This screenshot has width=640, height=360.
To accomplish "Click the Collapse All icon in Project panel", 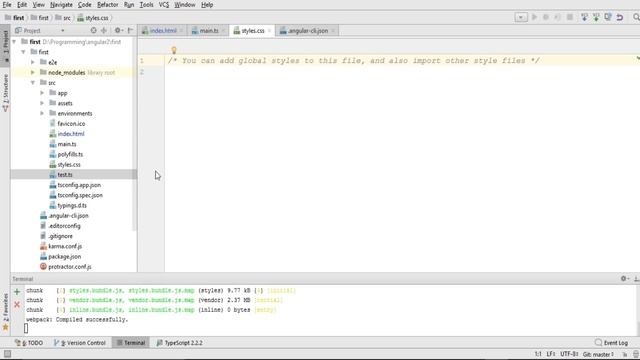I will pos(104,30).
